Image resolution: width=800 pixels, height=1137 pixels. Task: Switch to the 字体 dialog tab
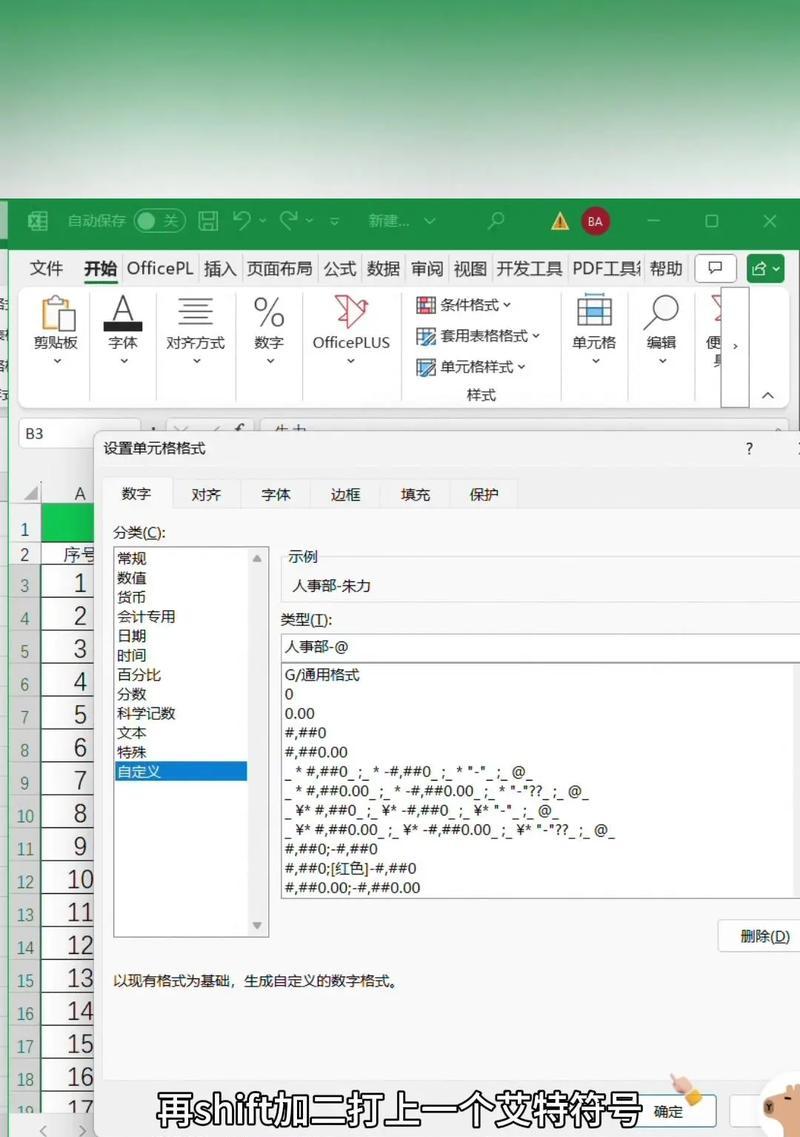click(276, 495)
